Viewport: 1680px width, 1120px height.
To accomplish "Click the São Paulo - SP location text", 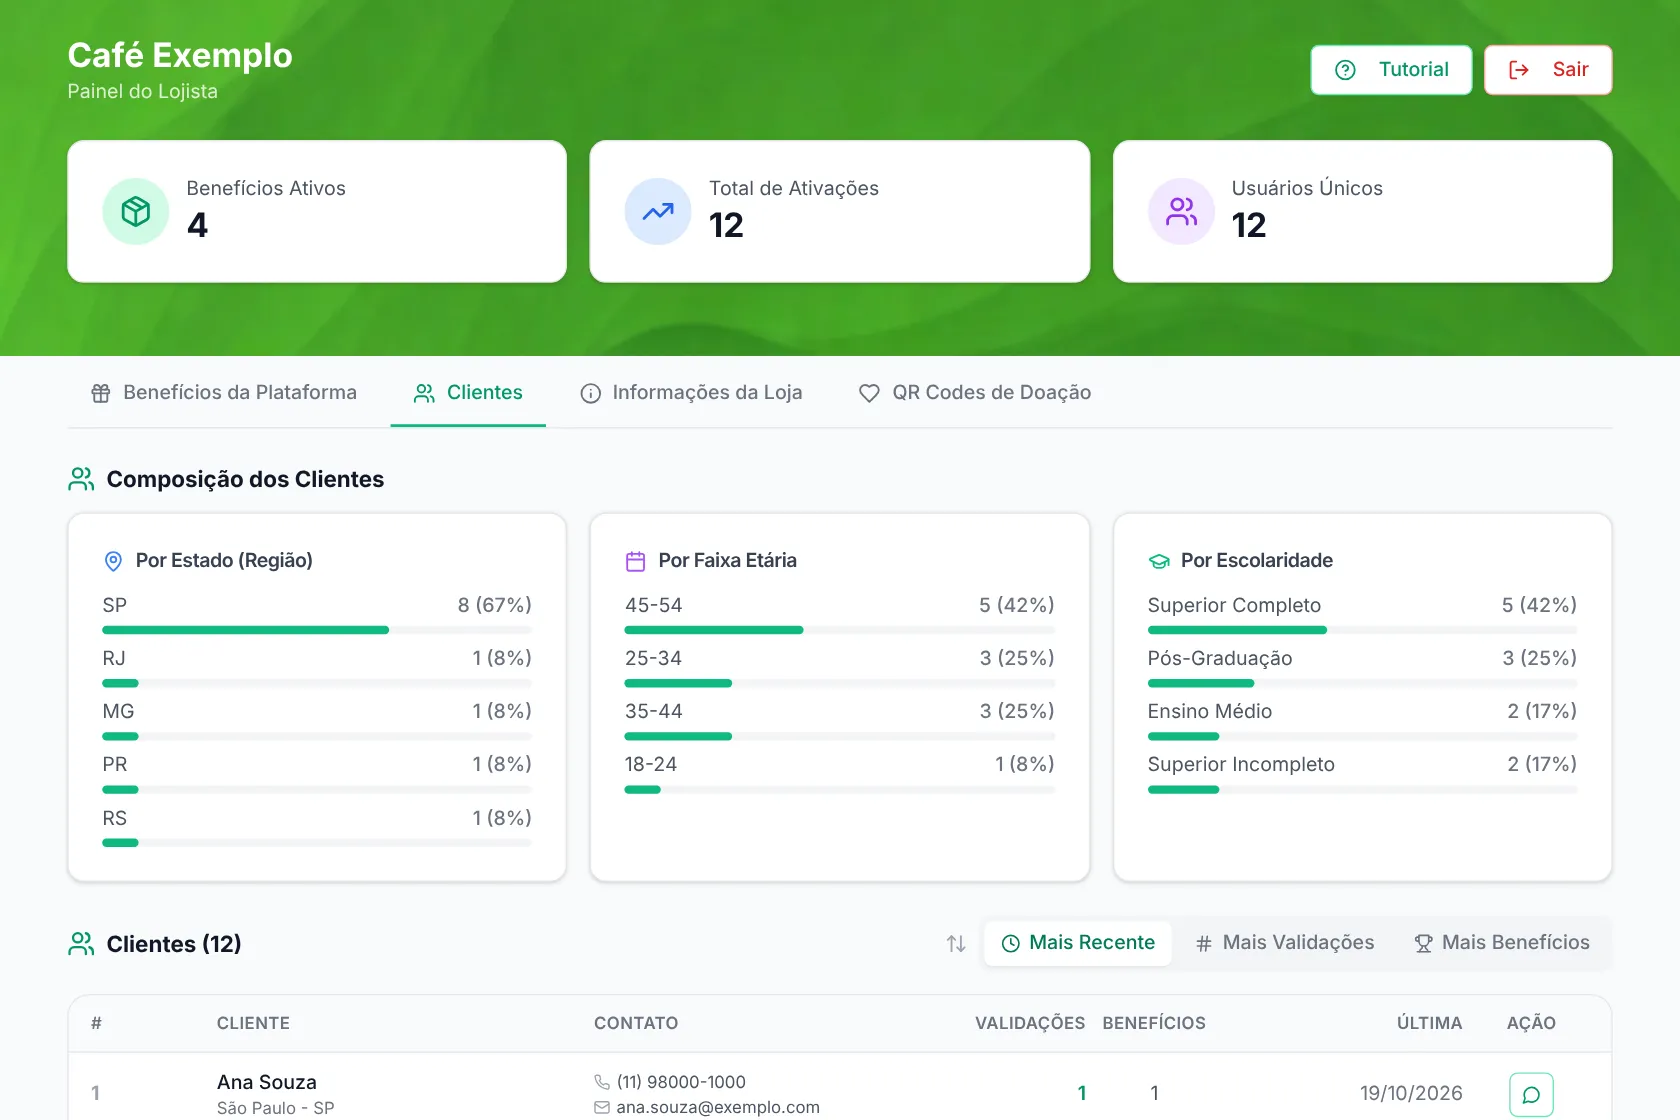I will coord(276,1108).
